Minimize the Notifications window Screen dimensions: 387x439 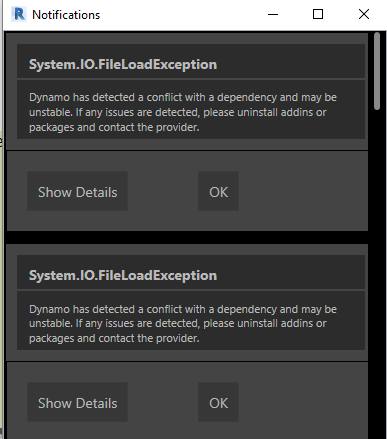pos(273,15)
